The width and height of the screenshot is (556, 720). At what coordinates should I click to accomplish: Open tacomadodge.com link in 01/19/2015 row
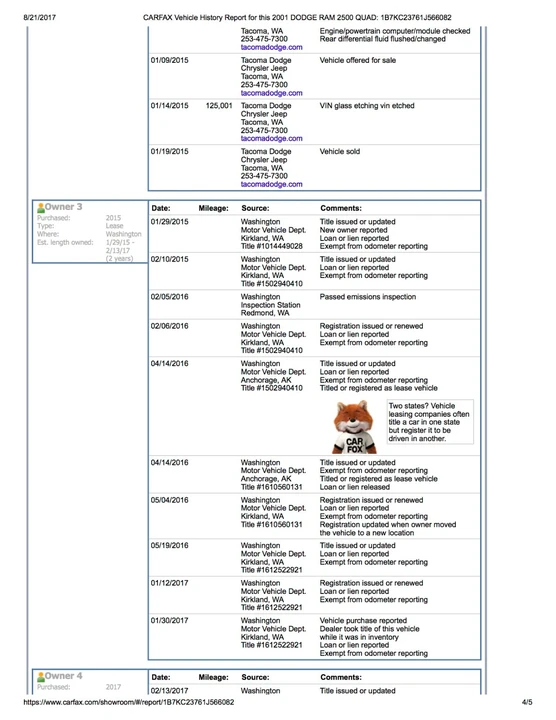pos(271,184)
